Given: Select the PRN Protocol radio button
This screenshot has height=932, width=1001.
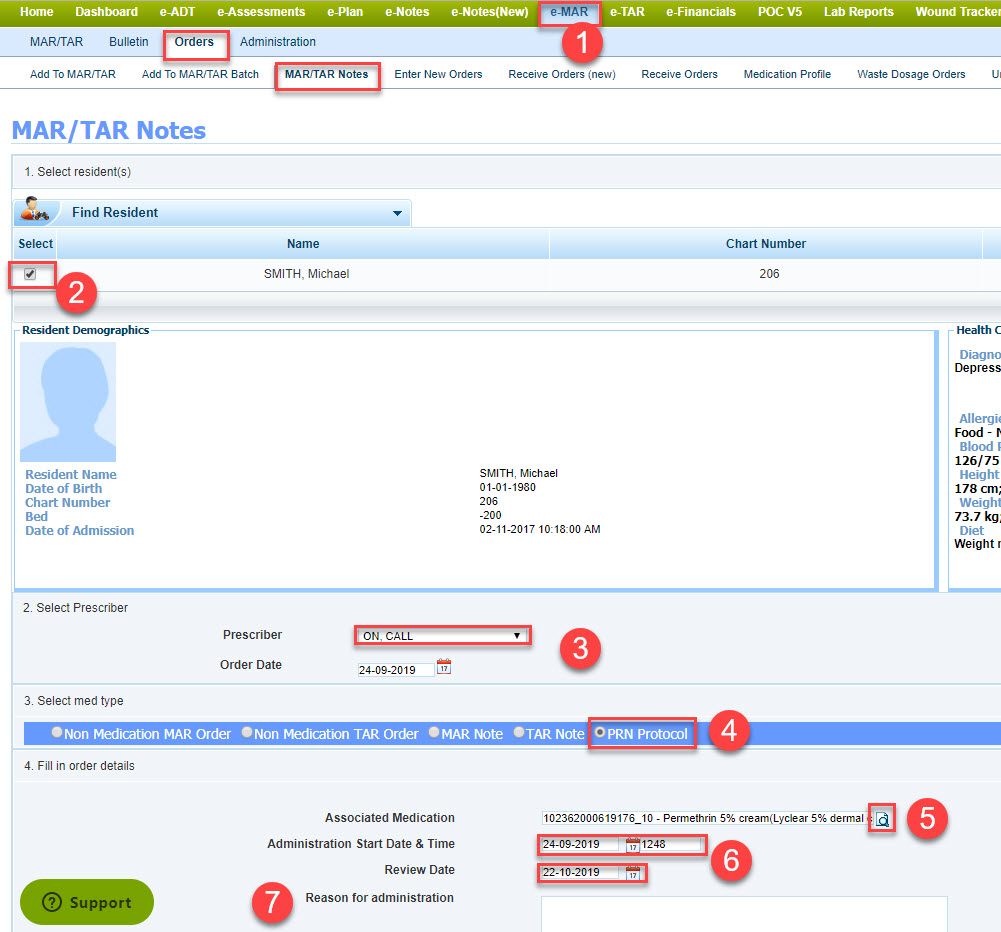Looking at the screenshot, I should (x=600, y=734).
